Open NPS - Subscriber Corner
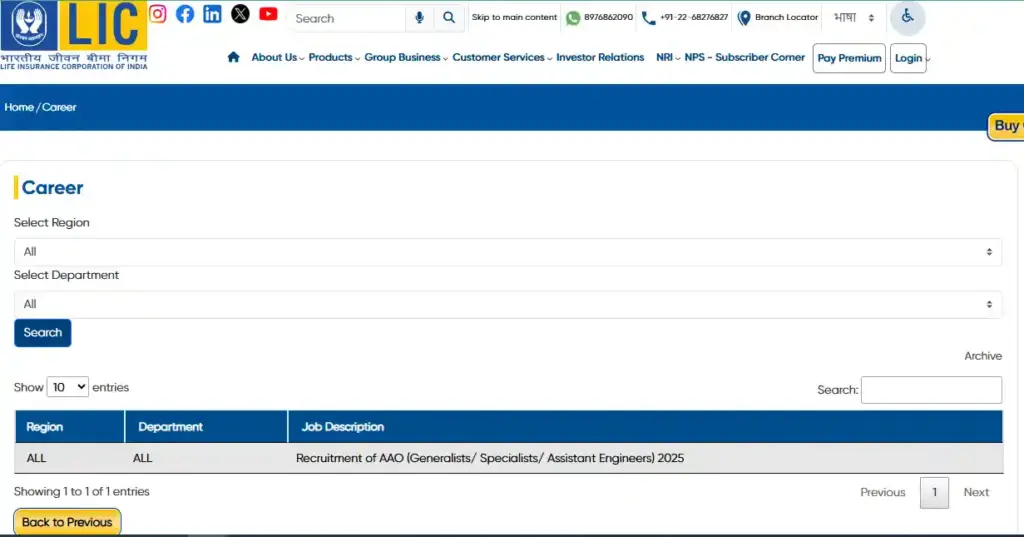The image size is (1024, 537). point(744,57)
